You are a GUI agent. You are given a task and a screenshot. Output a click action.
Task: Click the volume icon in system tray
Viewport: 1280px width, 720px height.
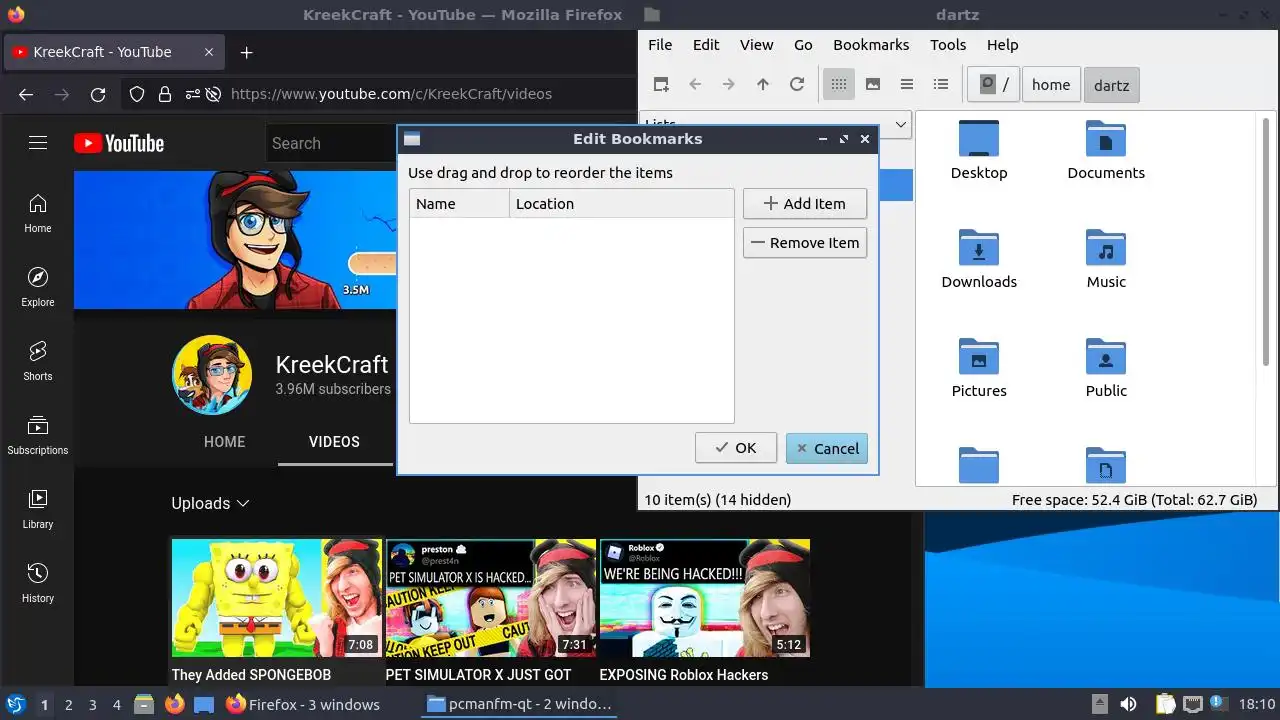coord(1128,705)
